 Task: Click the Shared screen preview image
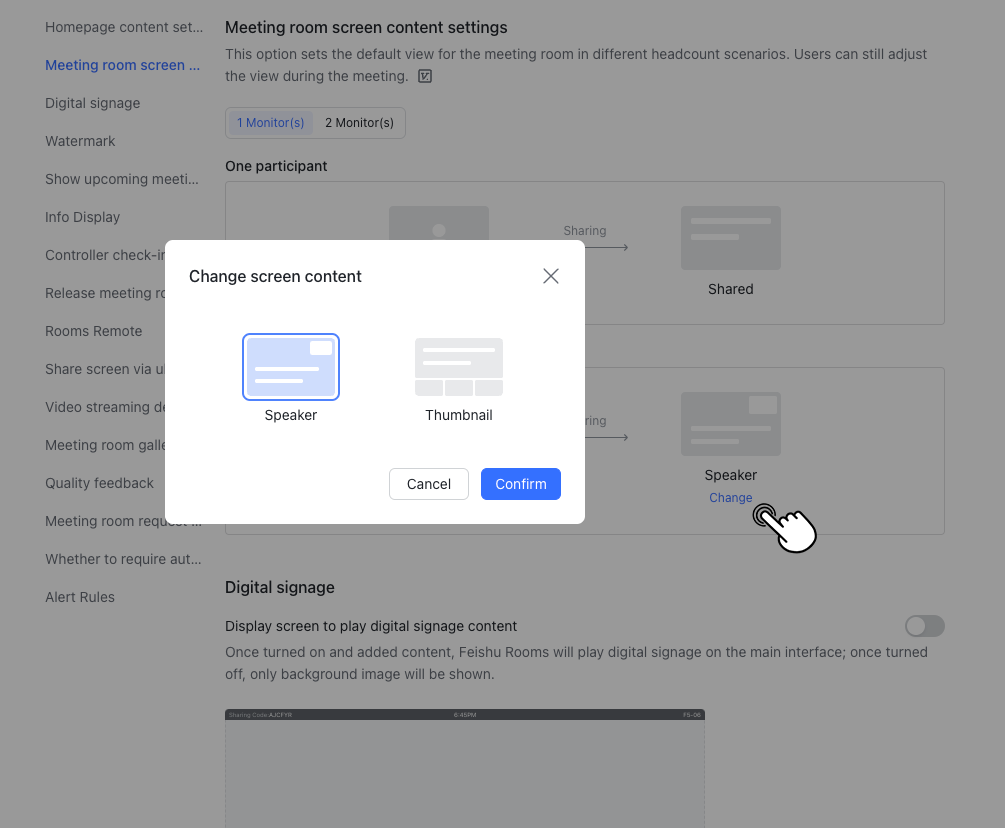tap(730, 238)
